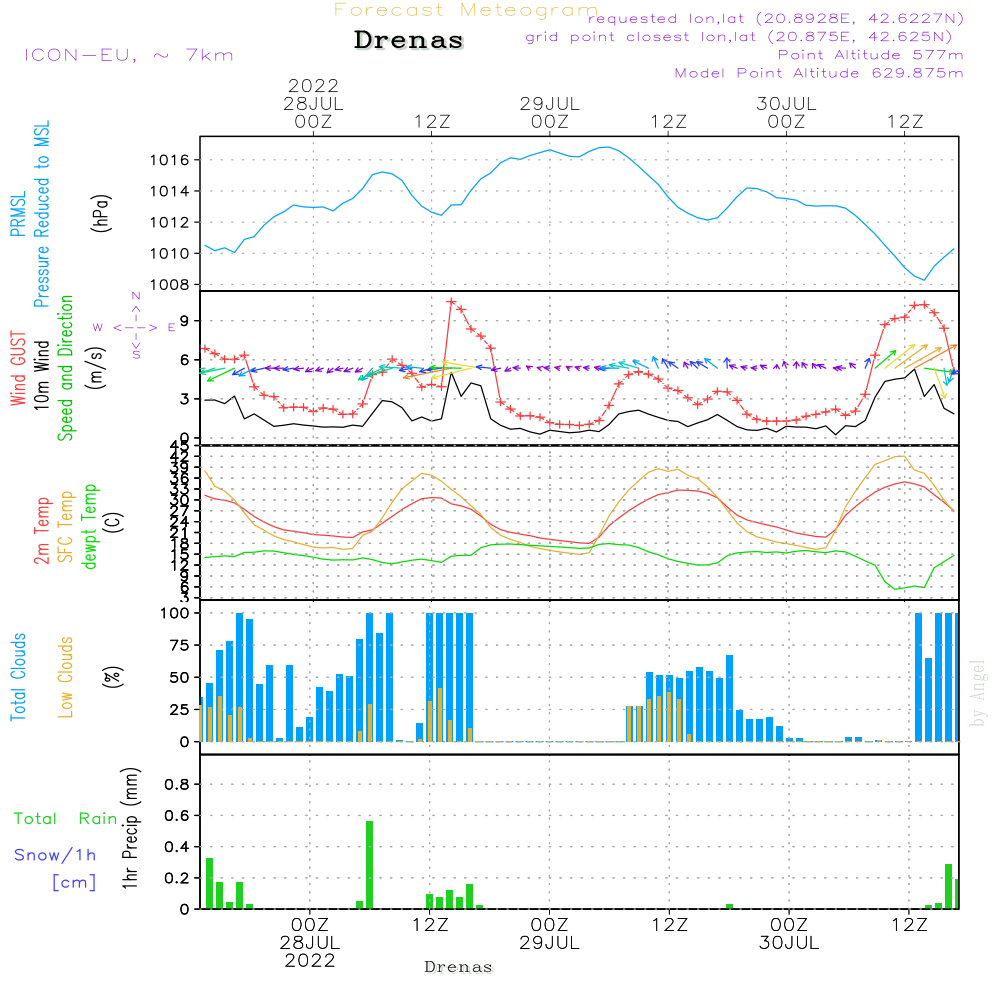The image size is (1000, 1000).
Task: Select the Total Clouds axis label
Action: click(x=18, y=677)
